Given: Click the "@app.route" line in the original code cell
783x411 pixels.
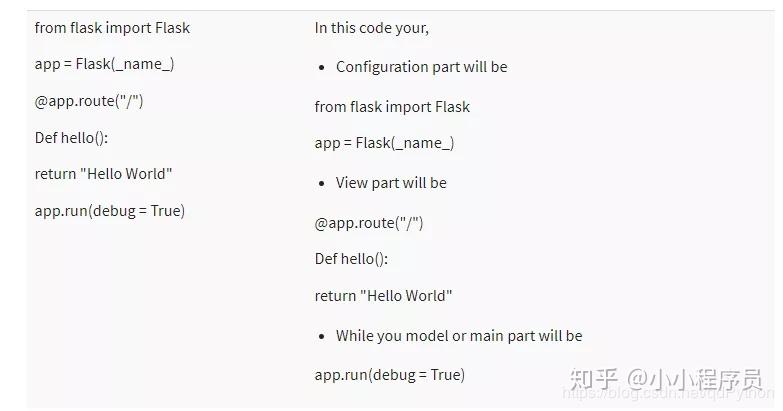Looking at the screenshot, I should click(89, 101).
